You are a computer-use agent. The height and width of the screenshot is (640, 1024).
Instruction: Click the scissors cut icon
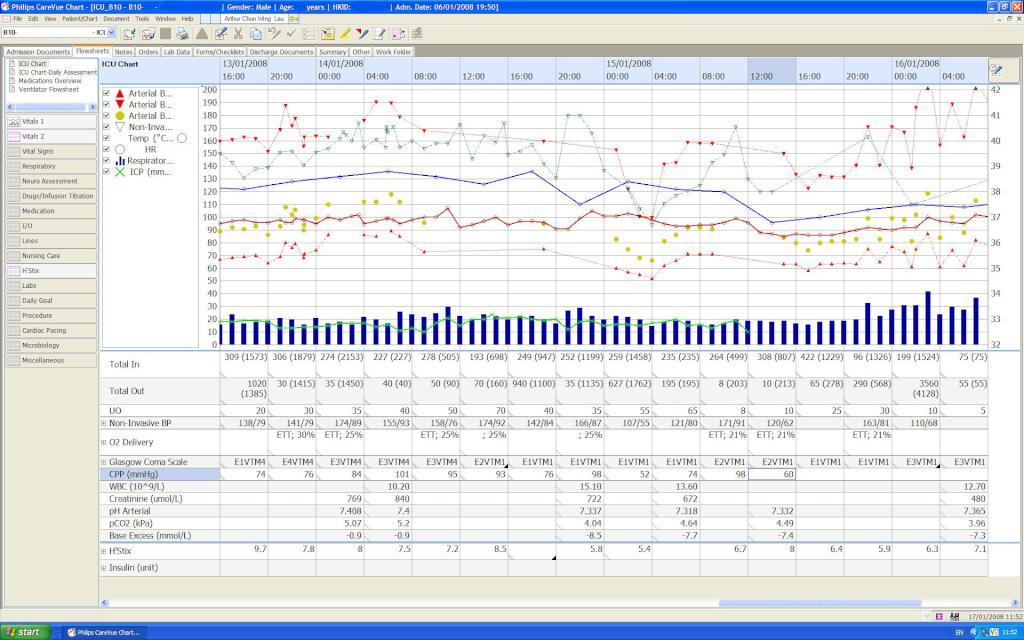coord(238,33)
